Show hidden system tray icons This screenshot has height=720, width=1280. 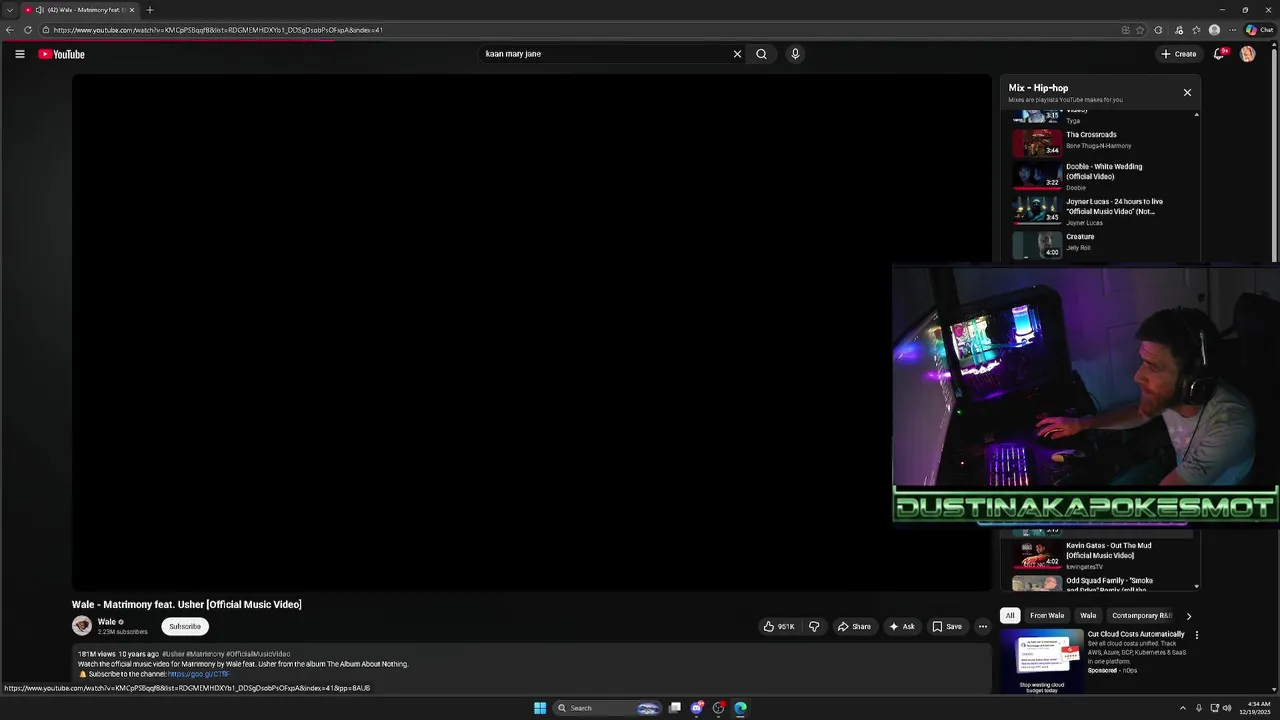pyautogui.click(x=1182, y=708)
